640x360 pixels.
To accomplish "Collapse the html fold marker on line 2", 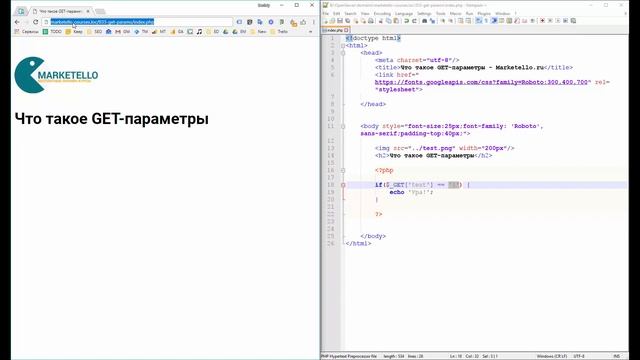I will pos(343,46).
